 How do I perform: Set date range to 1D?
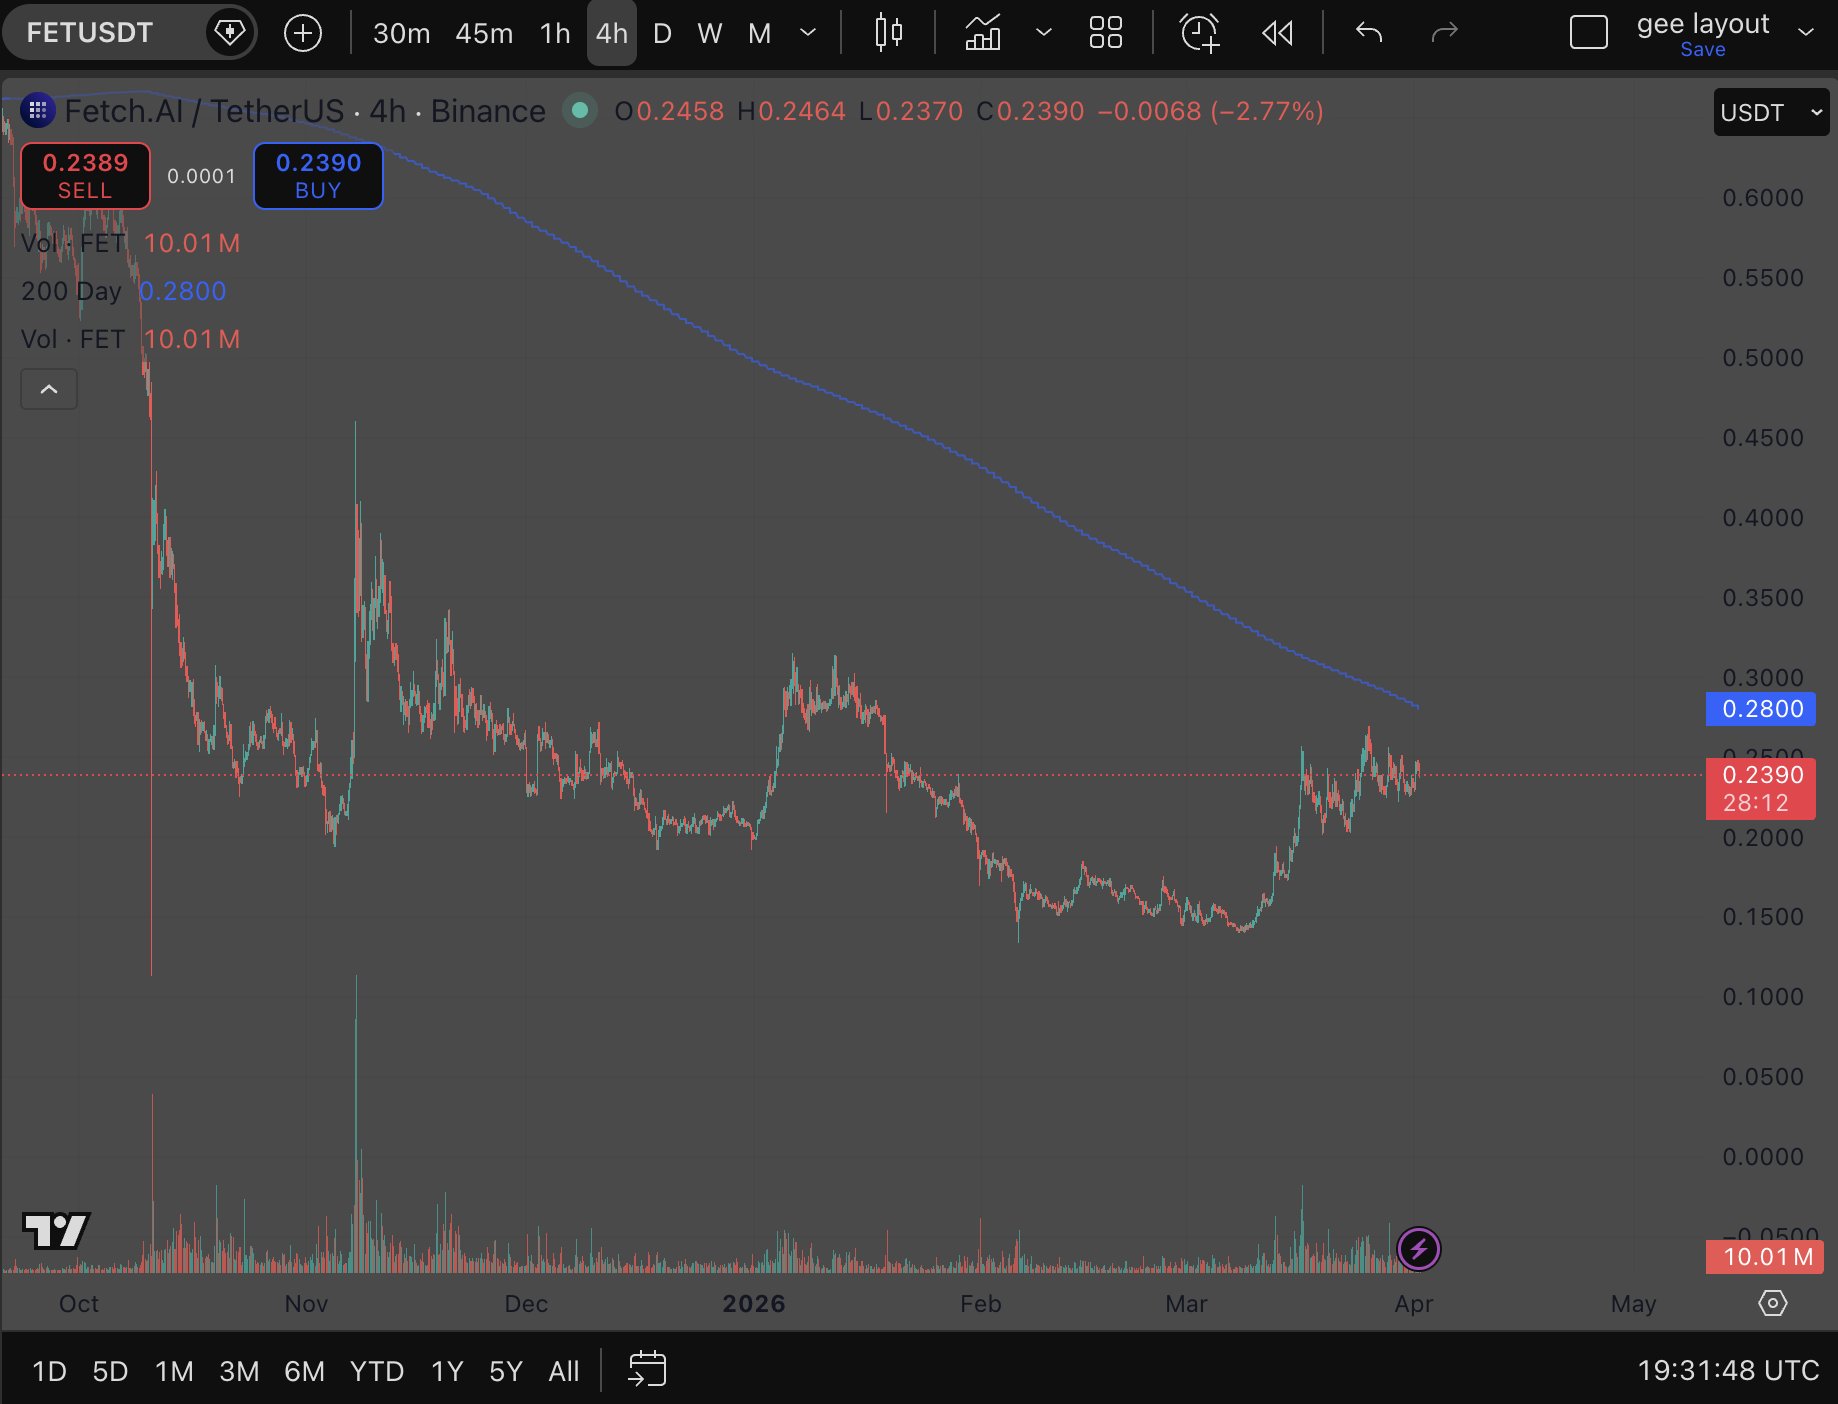pyautogui.click(x=50, y=1371)
